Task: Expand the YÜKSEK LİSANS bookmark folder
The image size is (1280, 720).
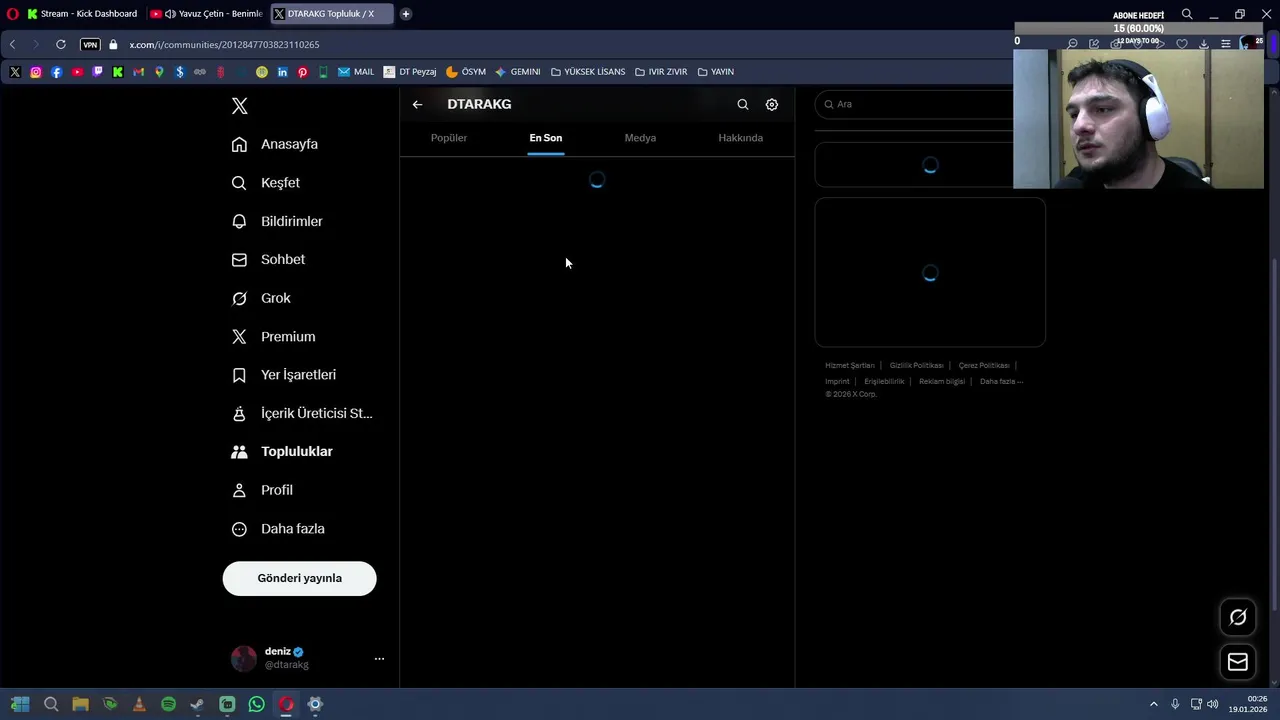Action: pyautogui.click(x=588, y=72)
